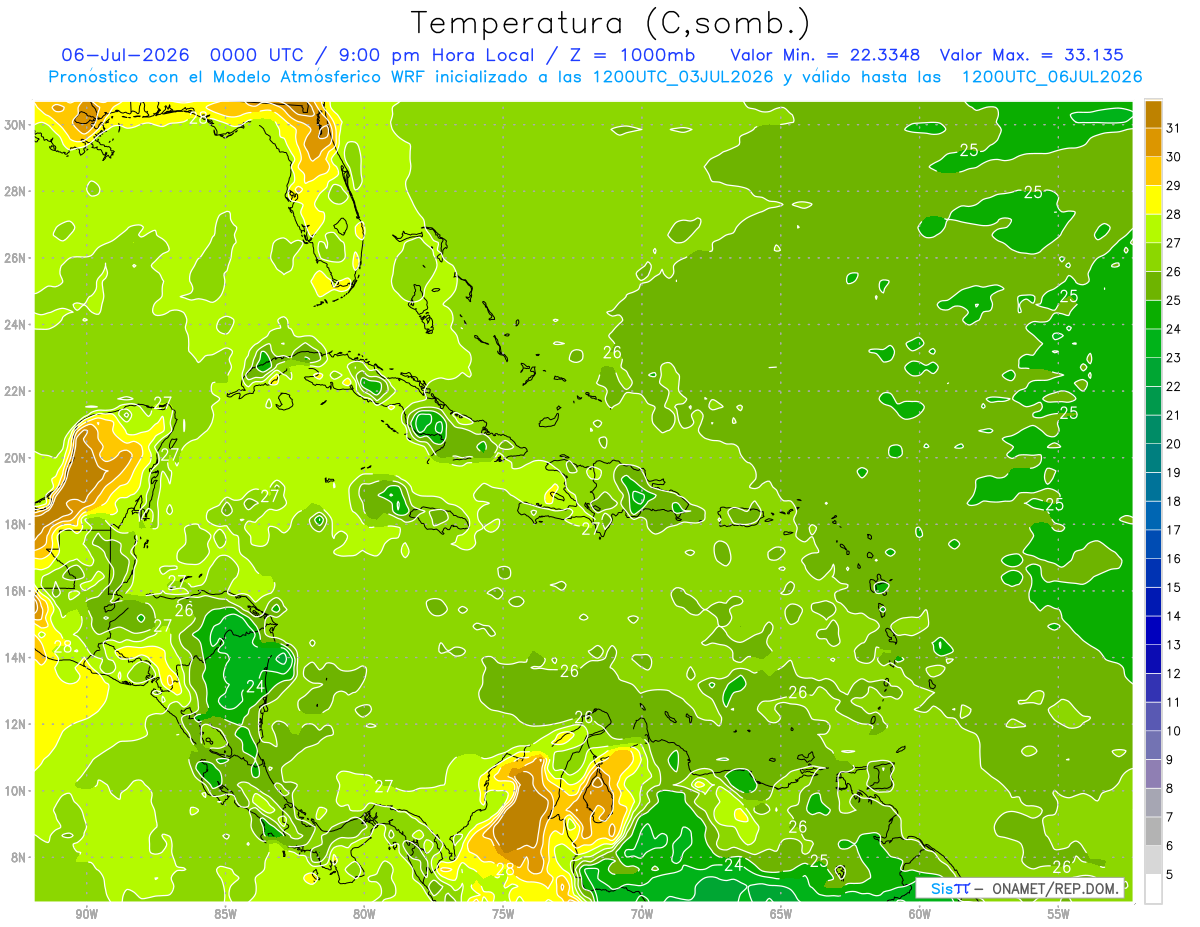Click the "9:00 pm Hora Local" text
1200x927 pixels.
click(439, 55)
